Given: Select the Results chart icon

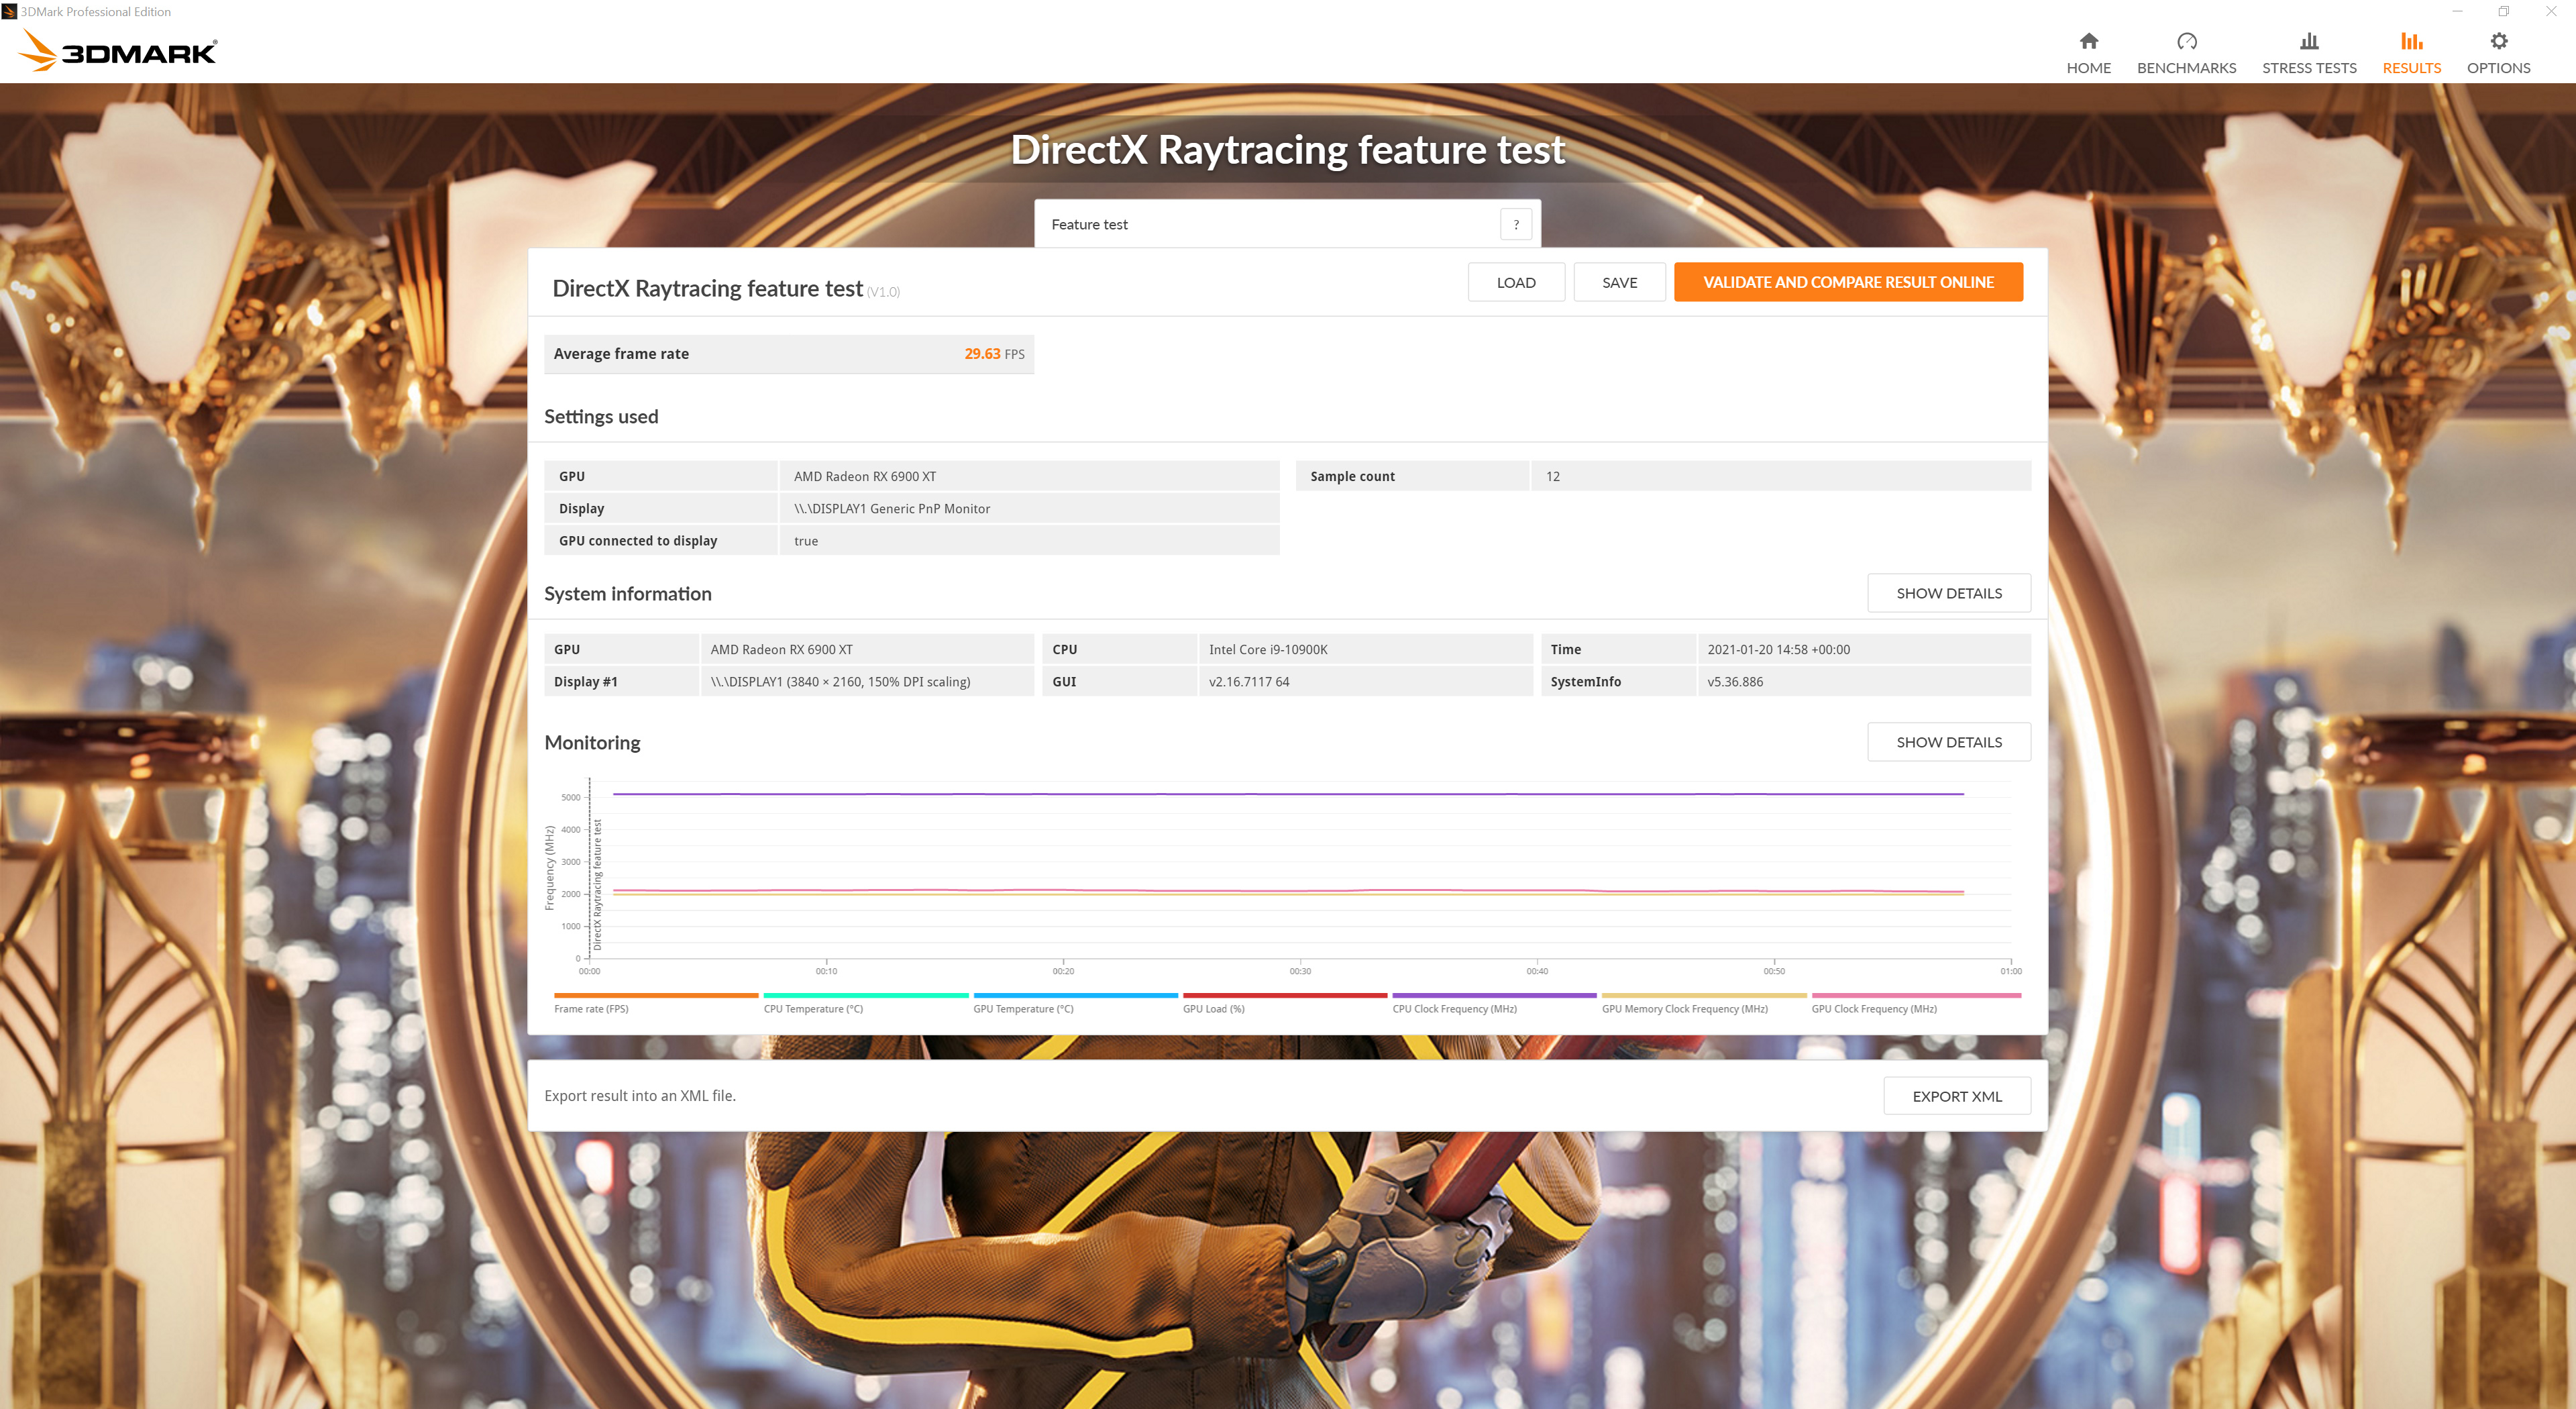Looking at the screenshot, I should (2411, 41).
